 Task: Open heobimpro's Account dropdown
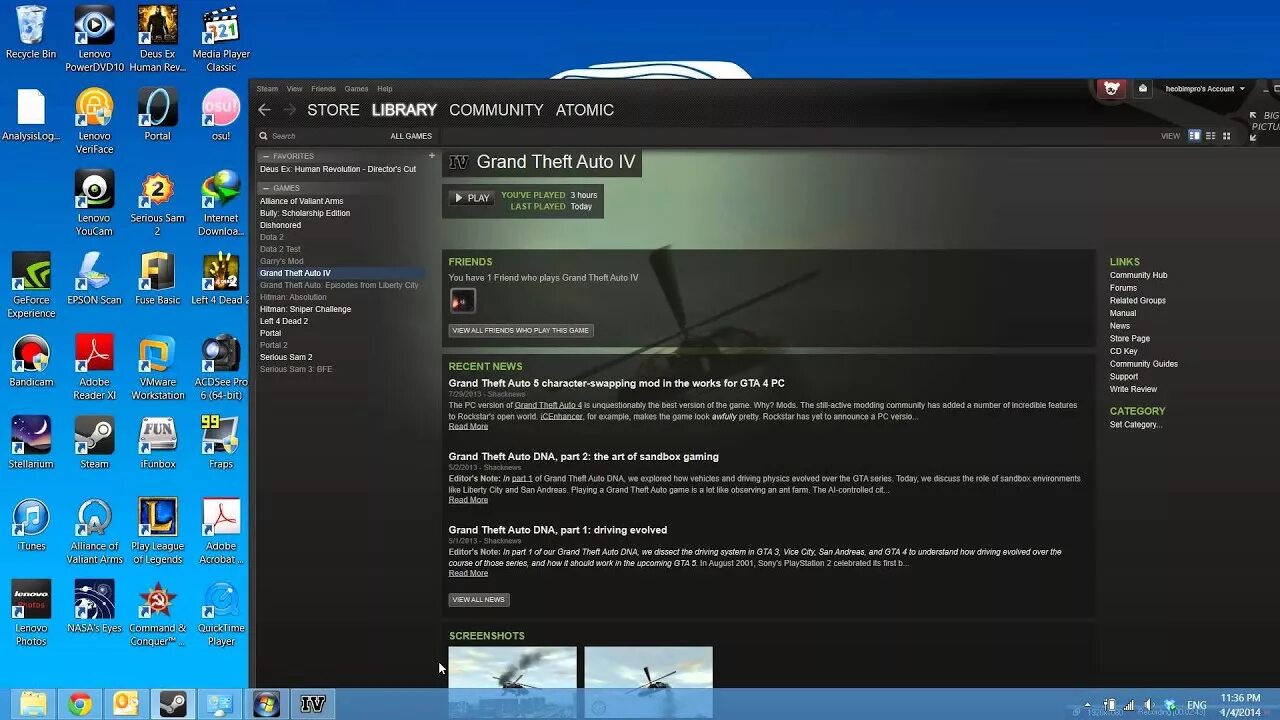[x=1205, y=89]
